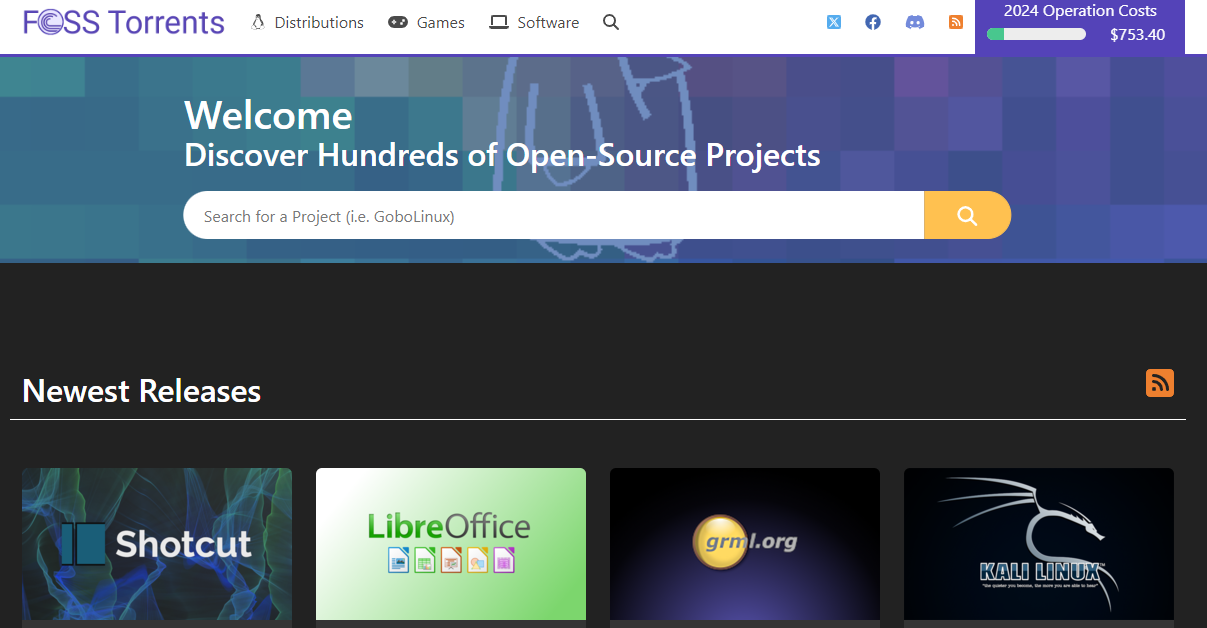This screenshot has width=1207, height=628.
Task: Click the laptop icon beside Software
Action: [498, 21]
